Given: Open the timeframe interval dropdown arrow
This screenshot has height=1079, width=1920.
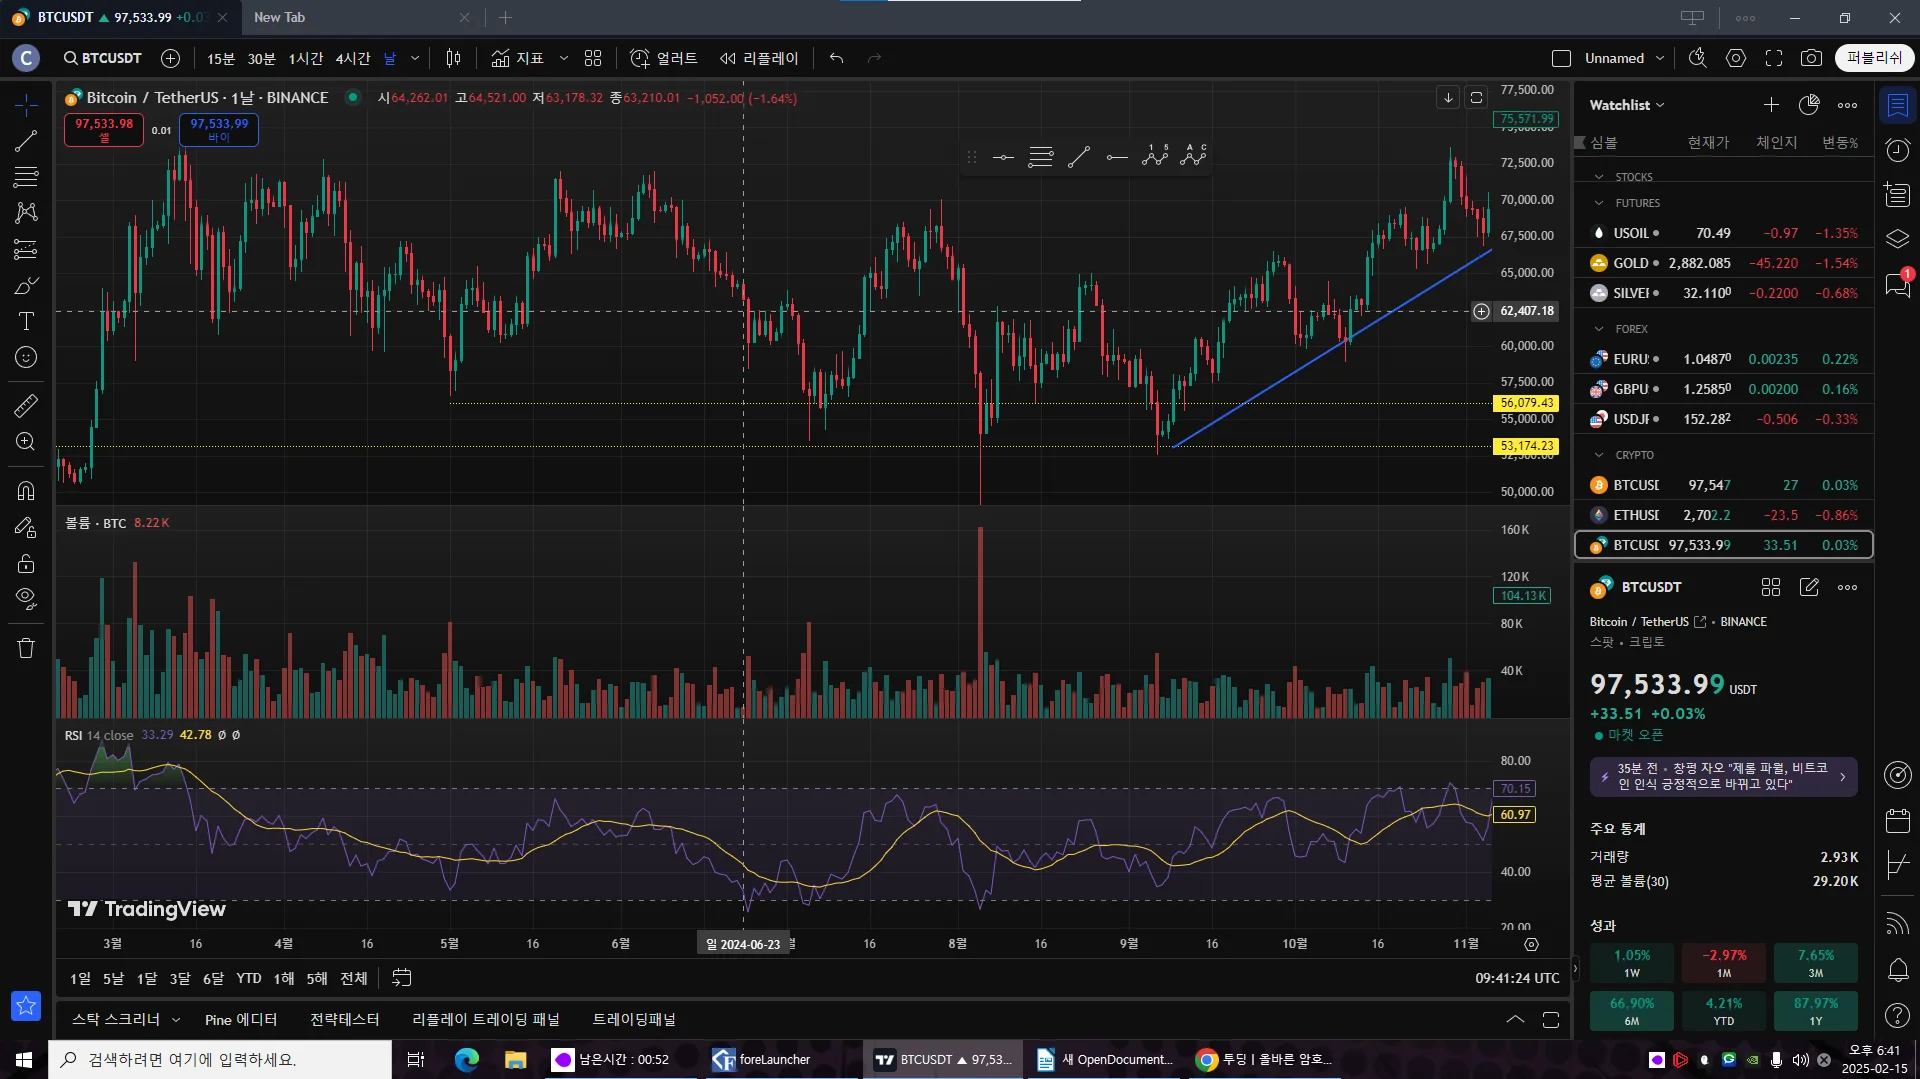Looking at the screenshot, I should tap(415, 58).
